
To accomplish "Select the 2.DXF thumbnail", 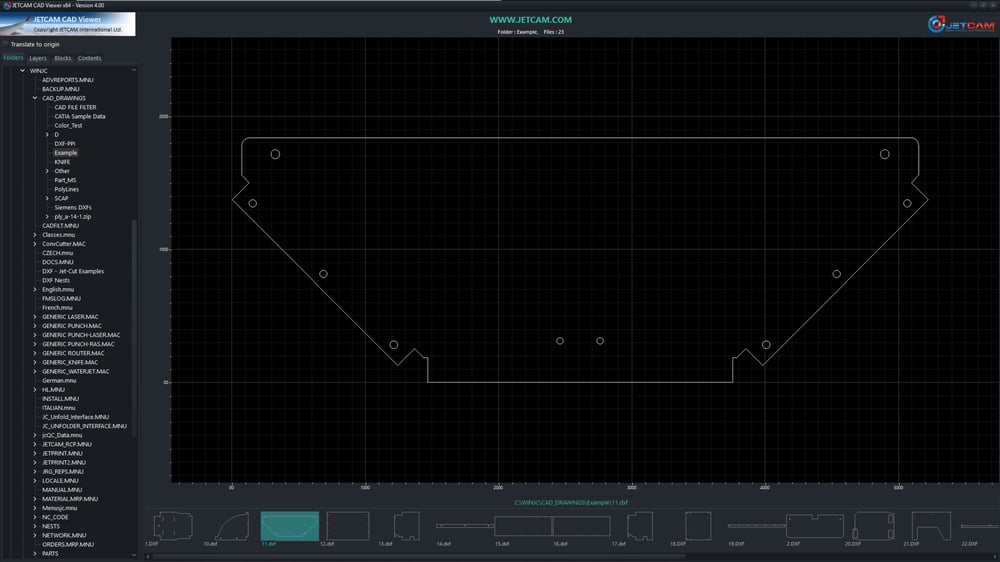I will pyautogui.click(x=809, y=526).
